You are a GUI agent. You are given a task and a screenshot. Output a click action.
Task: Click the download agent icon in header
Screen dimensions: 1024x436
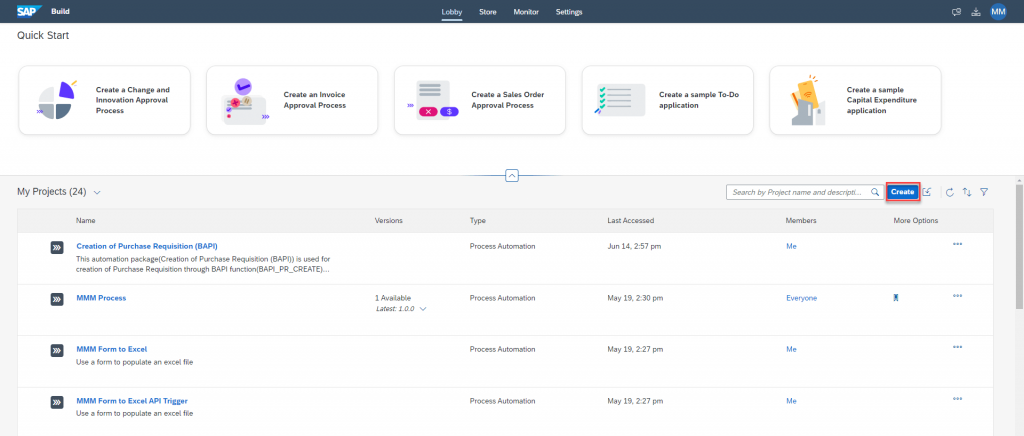976,12
